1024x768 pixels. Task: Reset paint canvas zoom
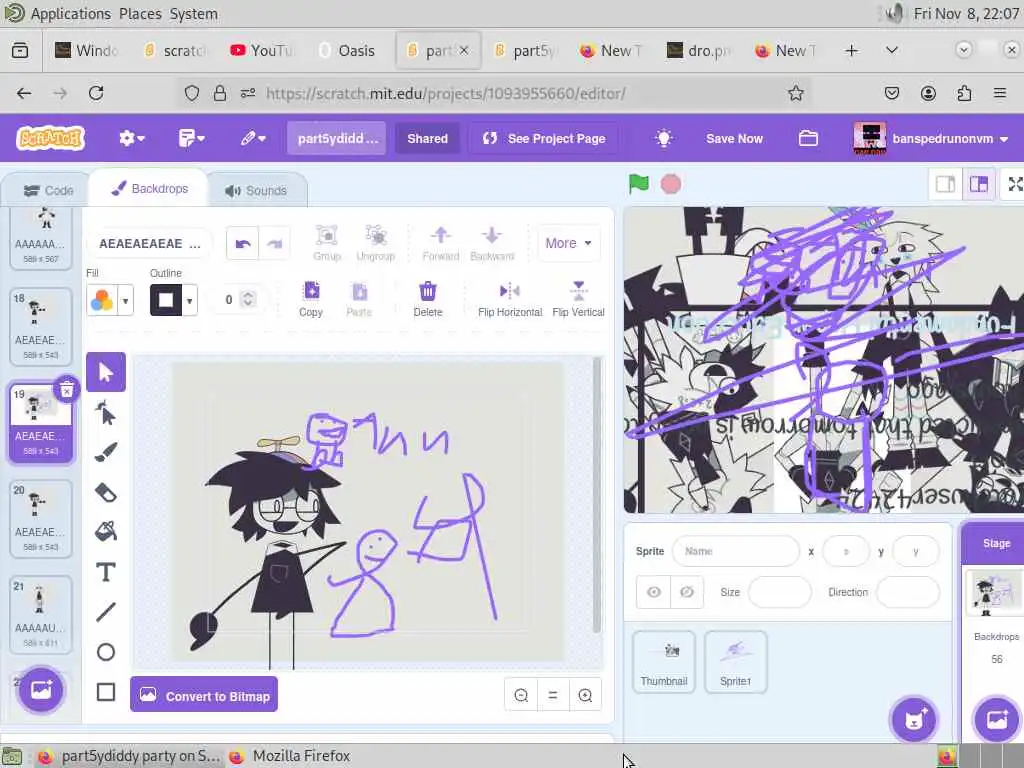pos(553,696)
